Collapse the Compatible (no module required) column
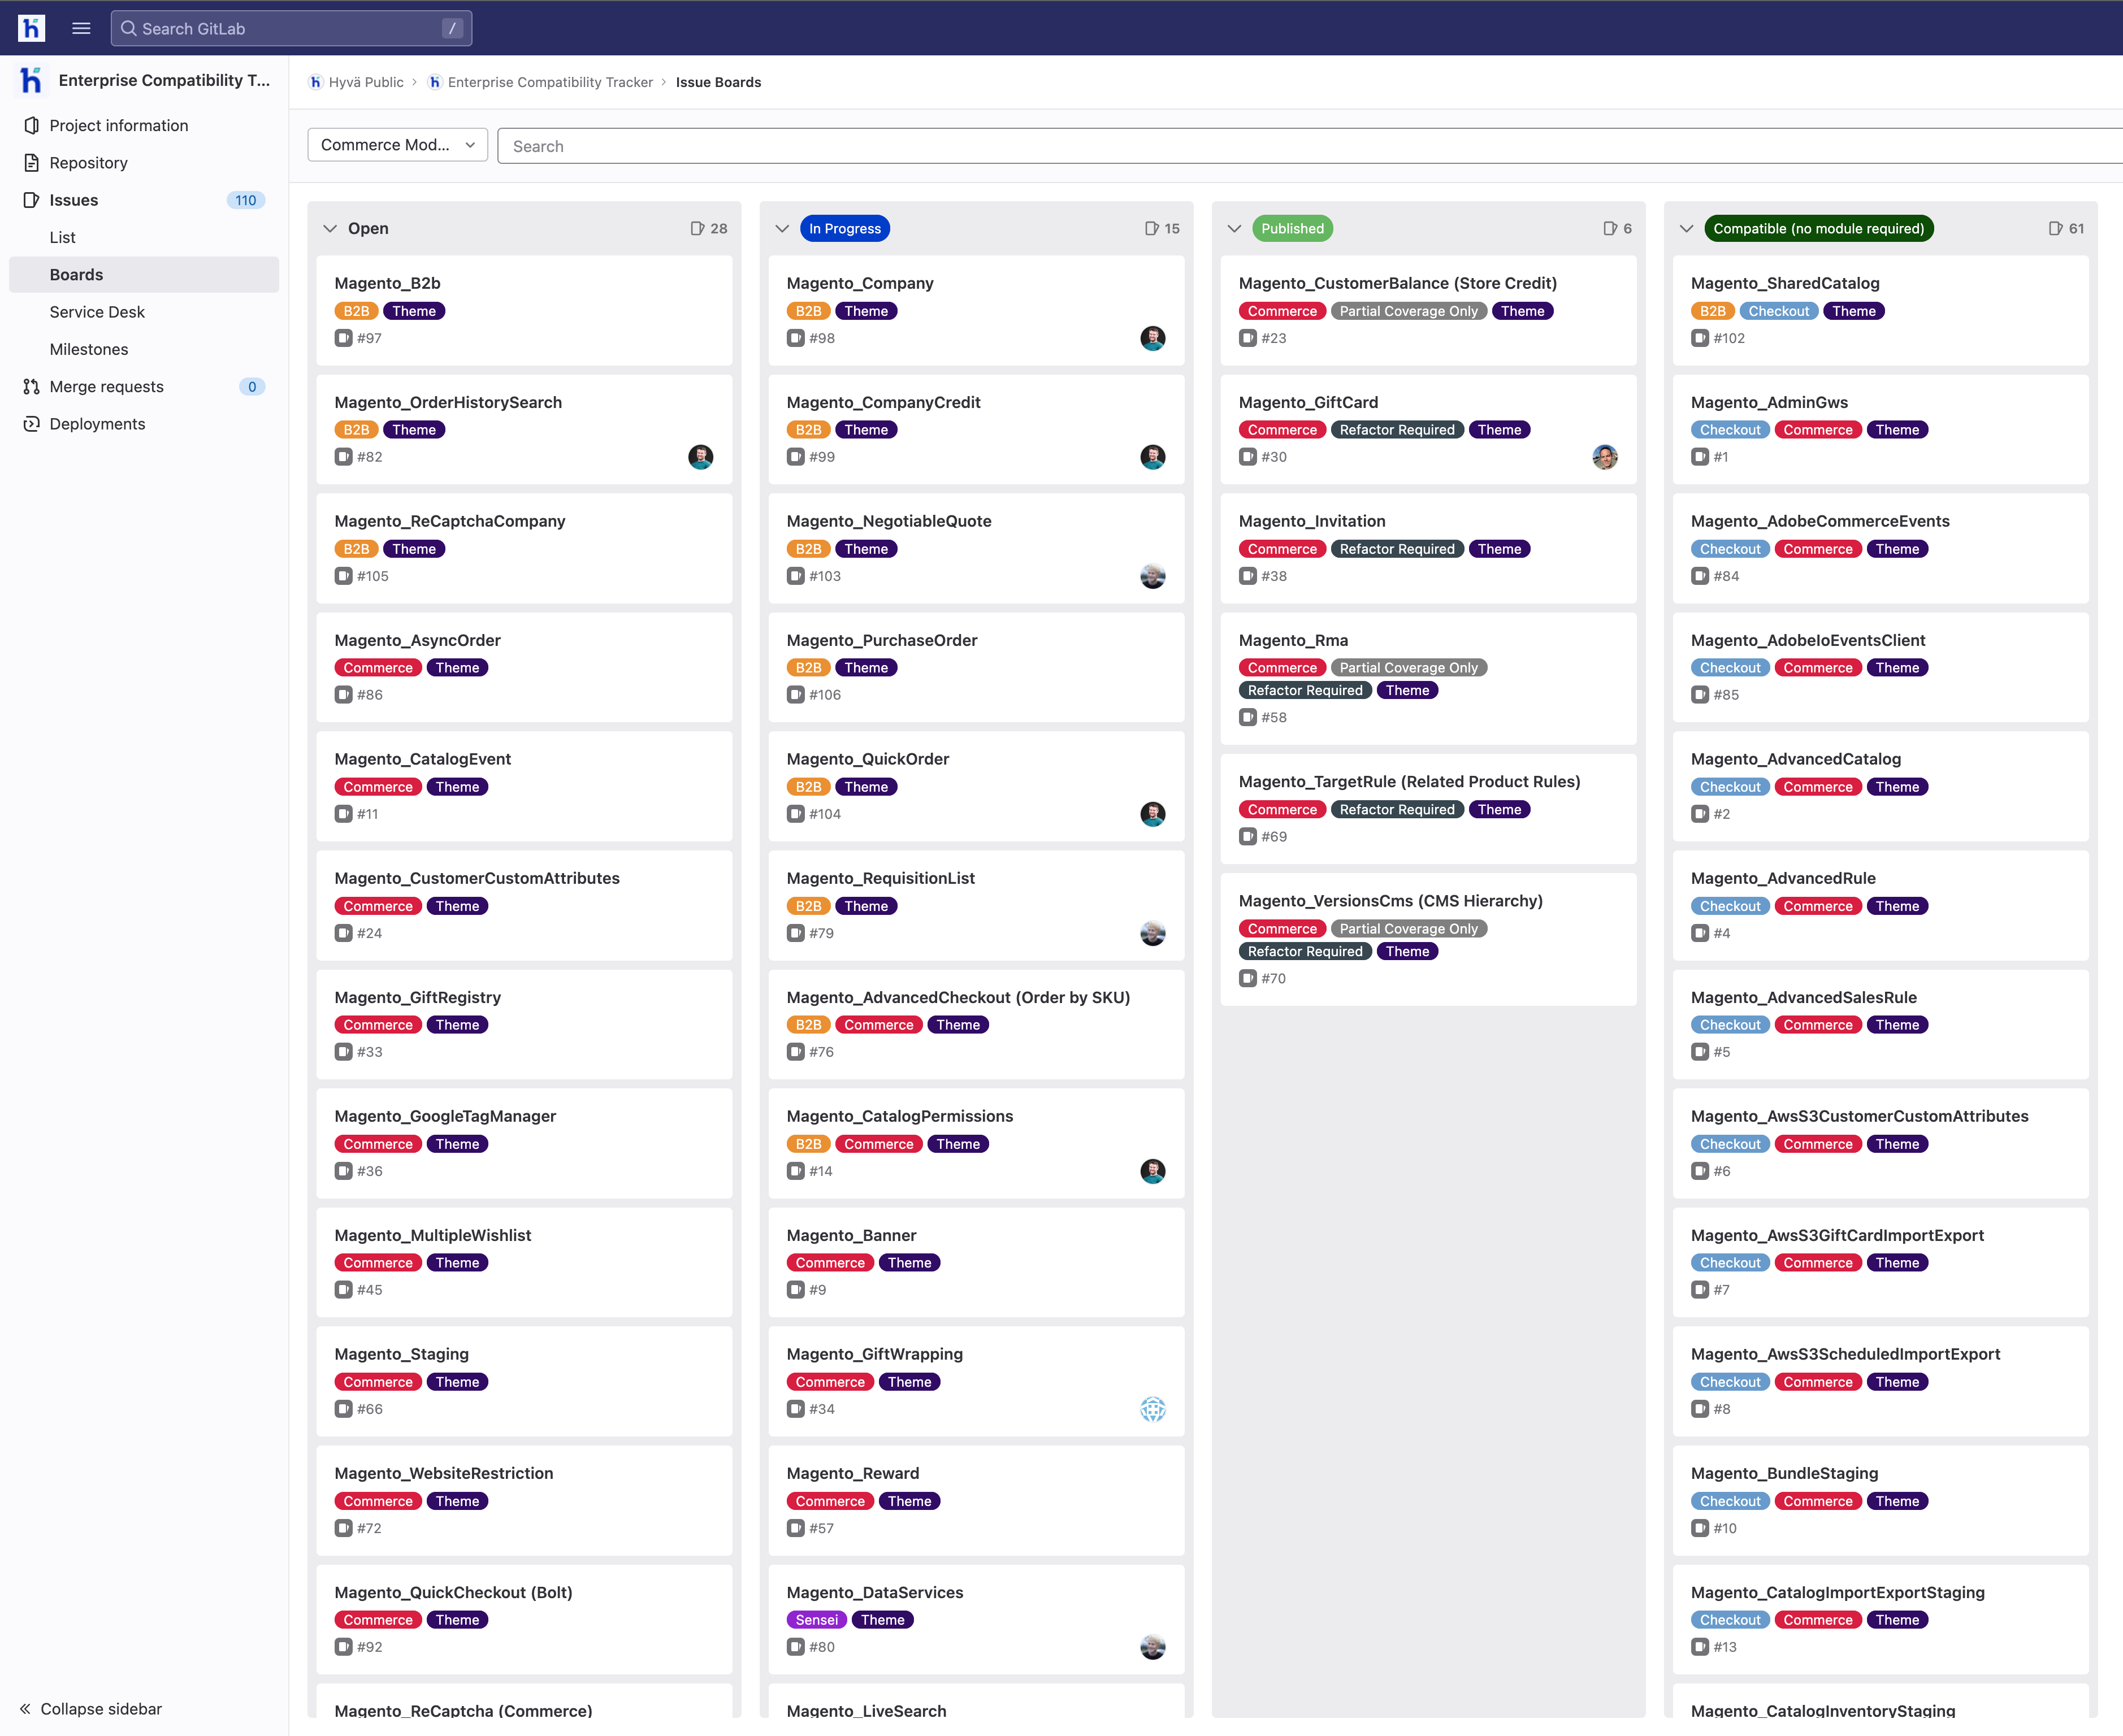The width and height of the screenshot is (2123, 1736). [x=1686, y=229]
